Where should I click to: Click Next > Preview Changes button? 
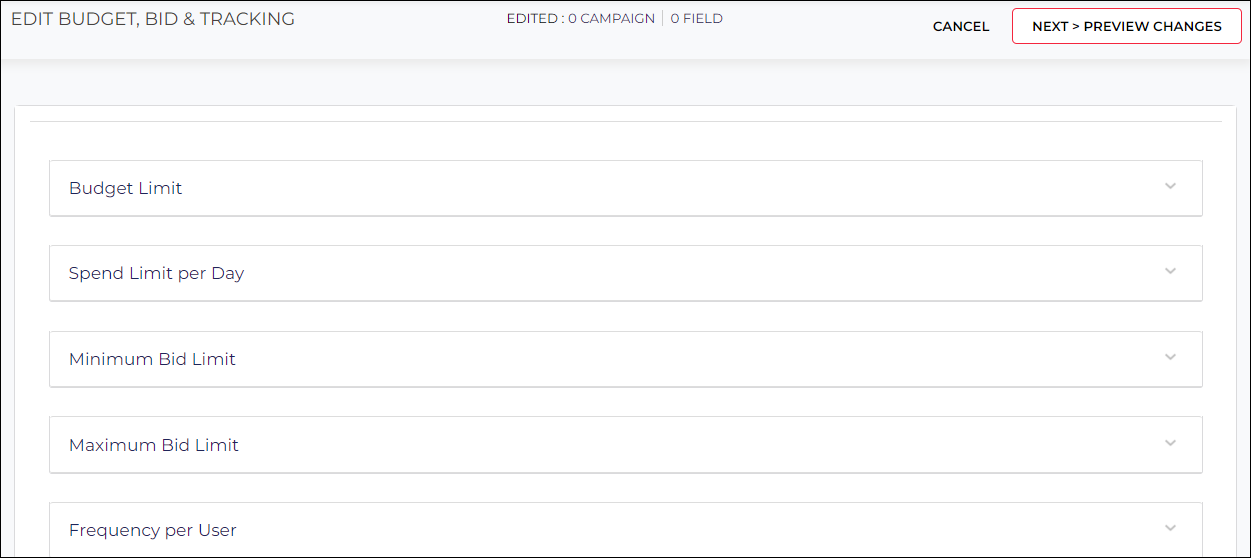(1127, 27)
